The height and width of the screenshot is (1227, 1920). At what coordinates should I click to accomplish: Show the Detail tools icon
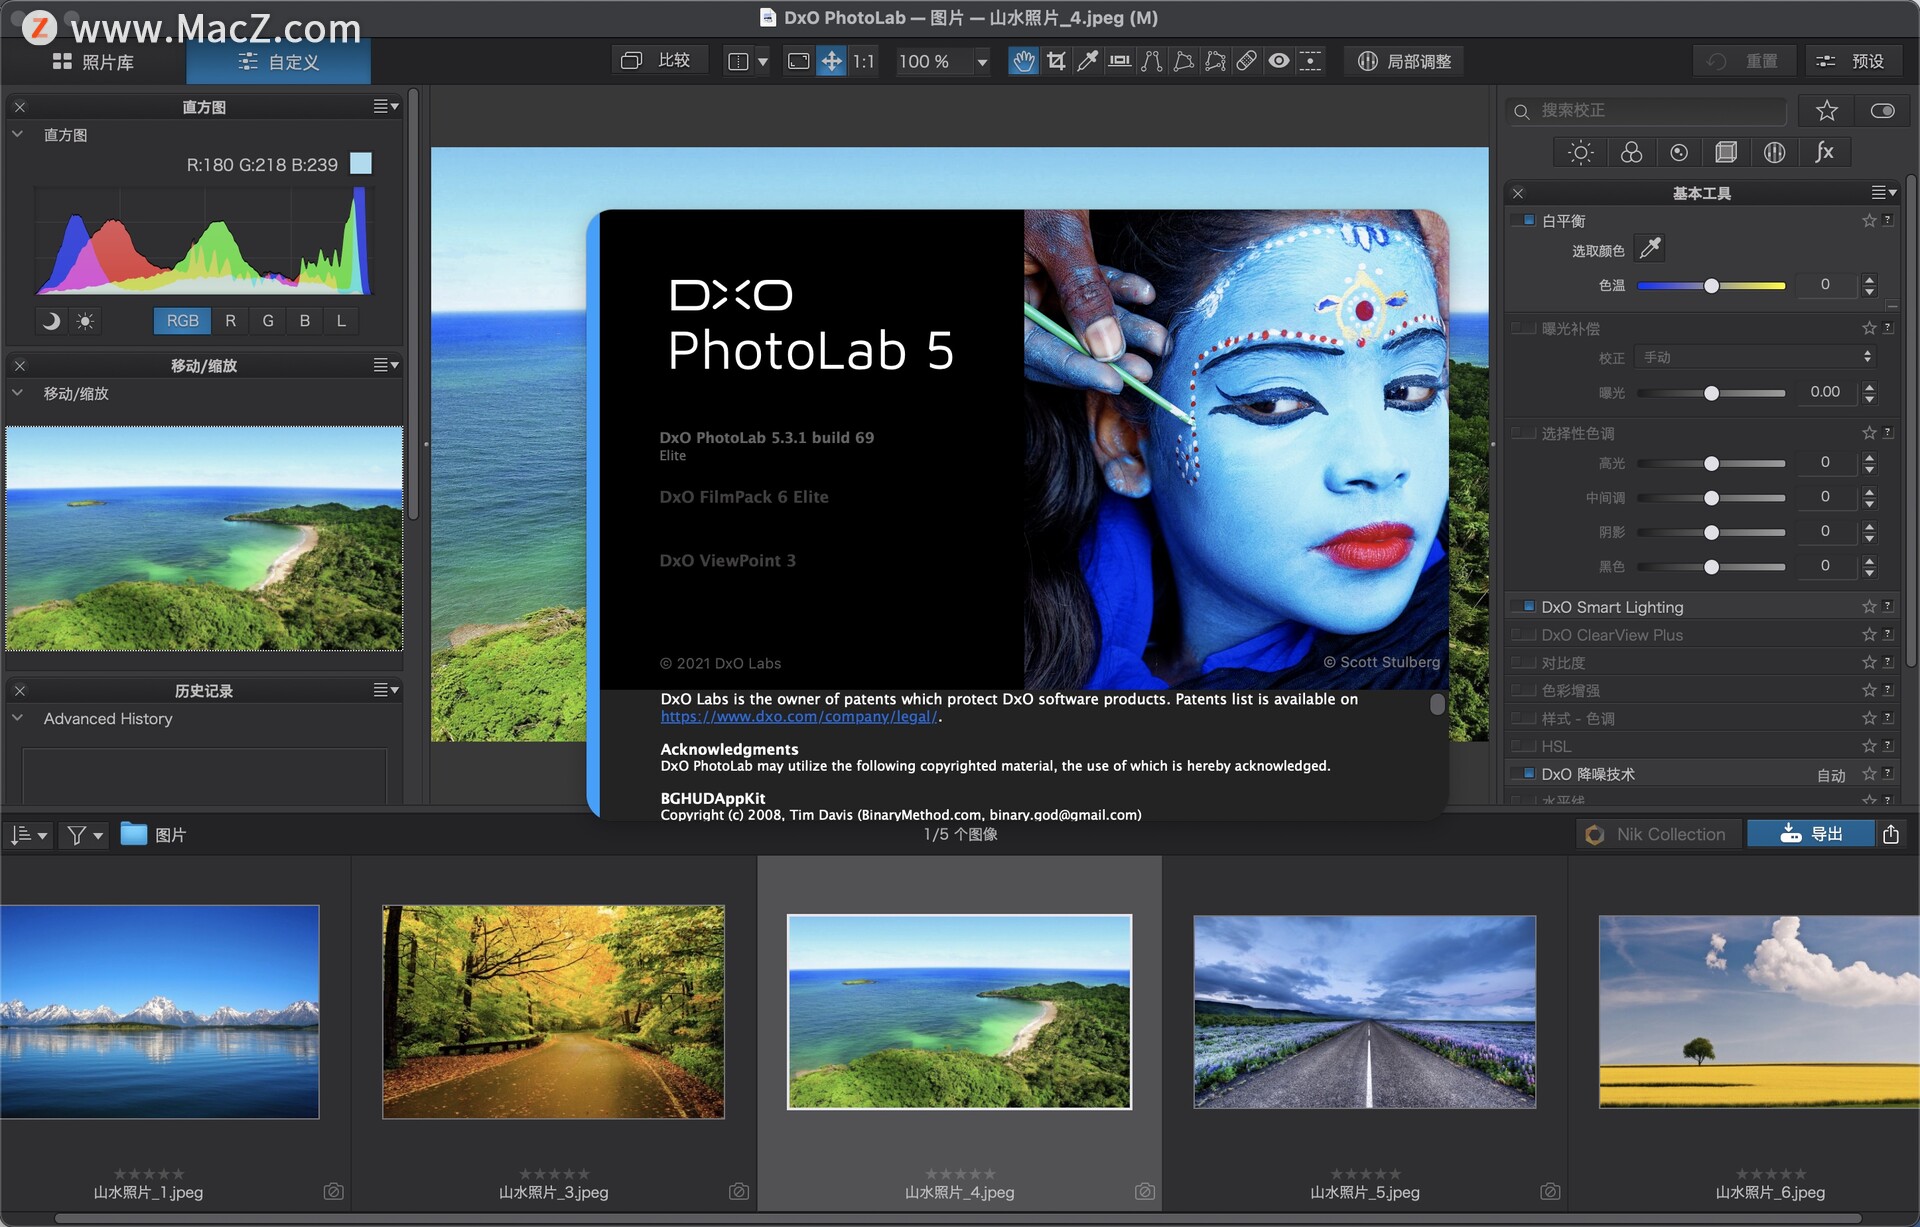[1679, 152]
